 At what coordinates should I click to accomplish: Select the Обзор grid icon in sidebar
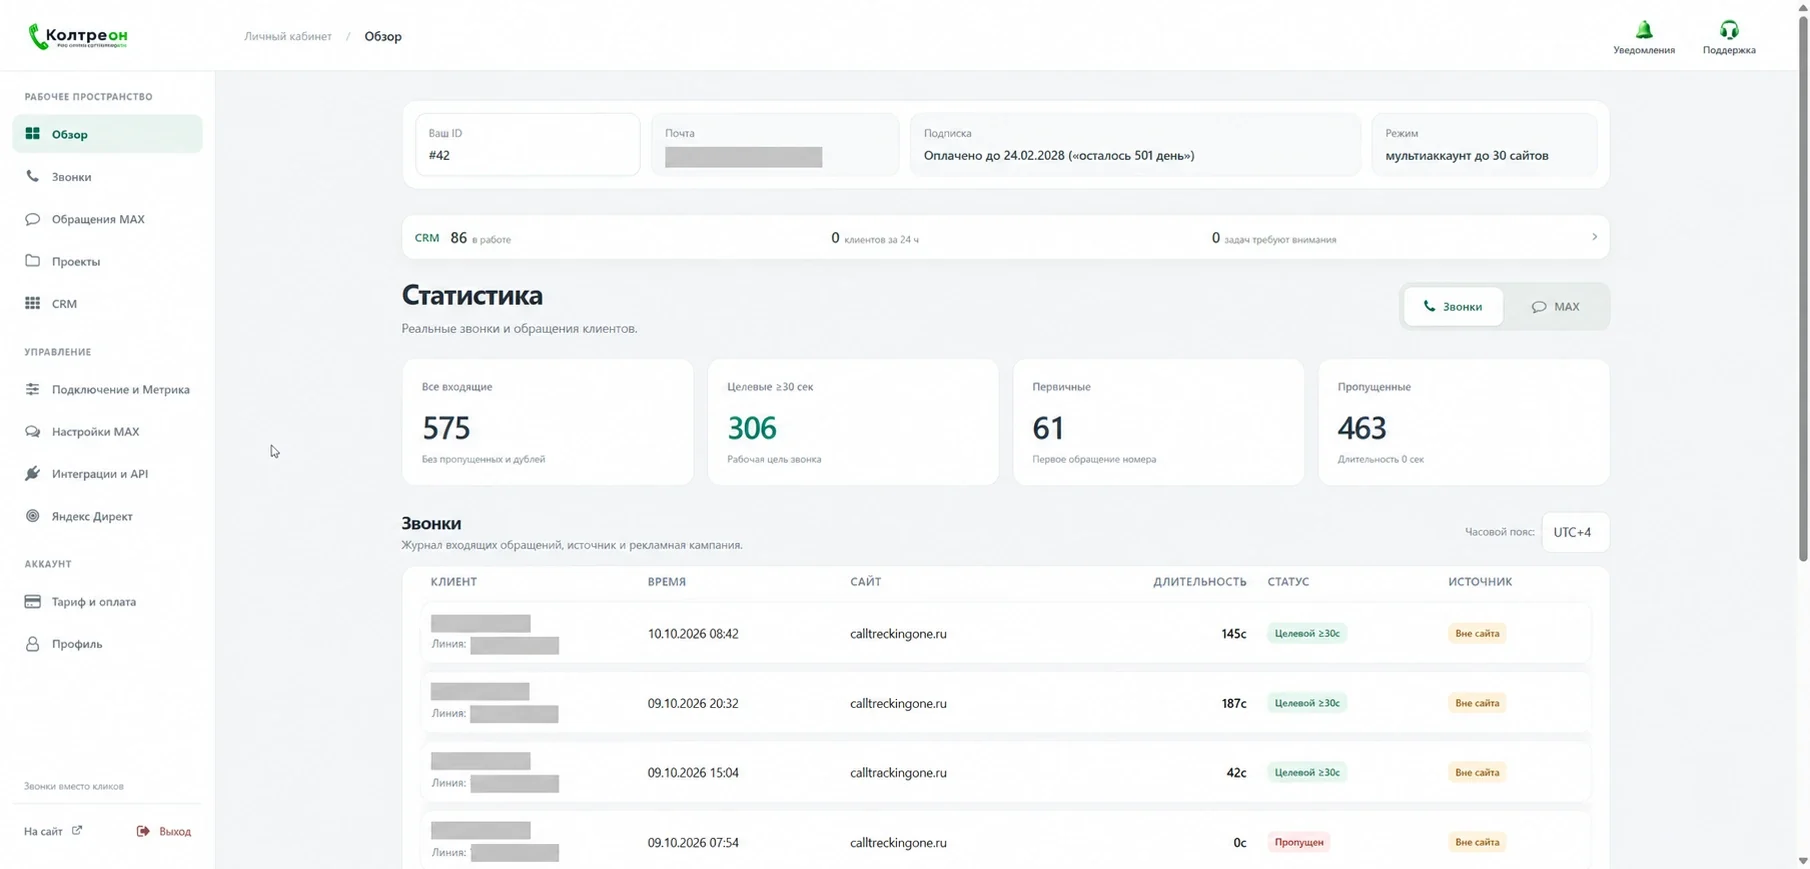pyautogui.click(x=33, y=134)
